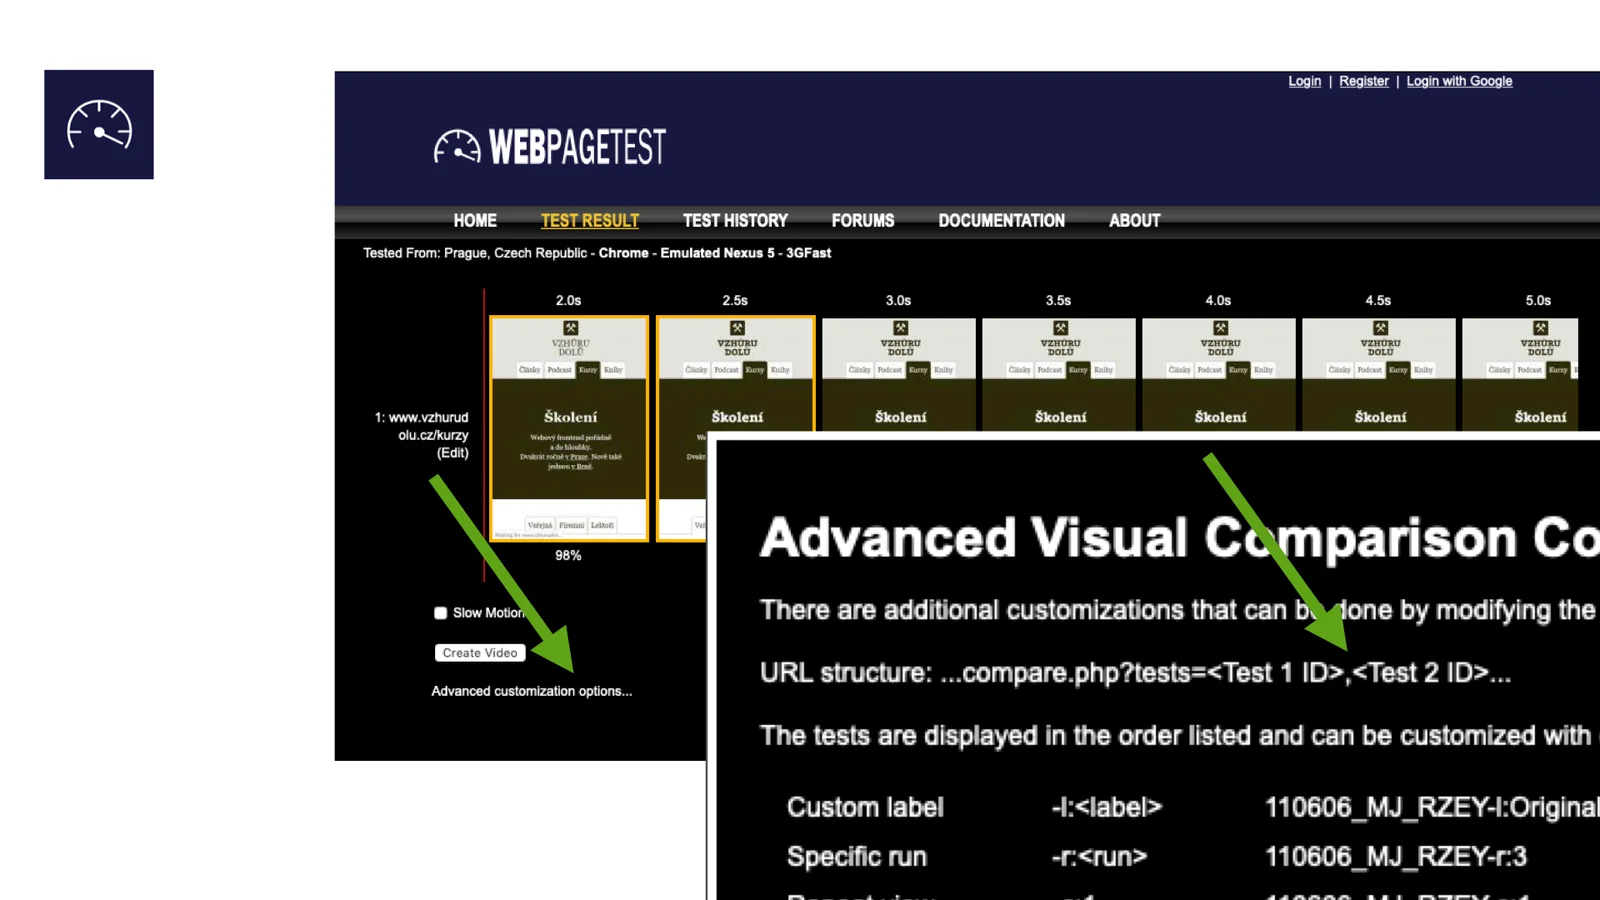This screenshot has height=900, width=1600.
Task: Open the Documentation menu item
Action: (x=1001, y=221)
